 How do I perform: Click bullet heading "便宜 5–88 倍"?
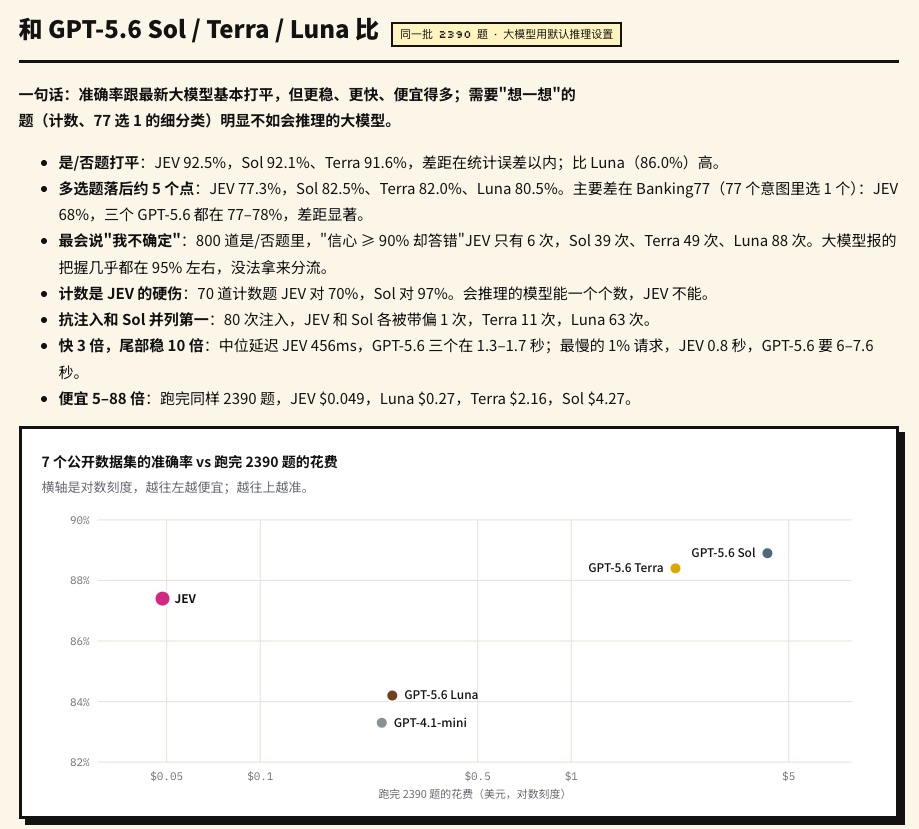pyautogui.click(x=101, y=399)
